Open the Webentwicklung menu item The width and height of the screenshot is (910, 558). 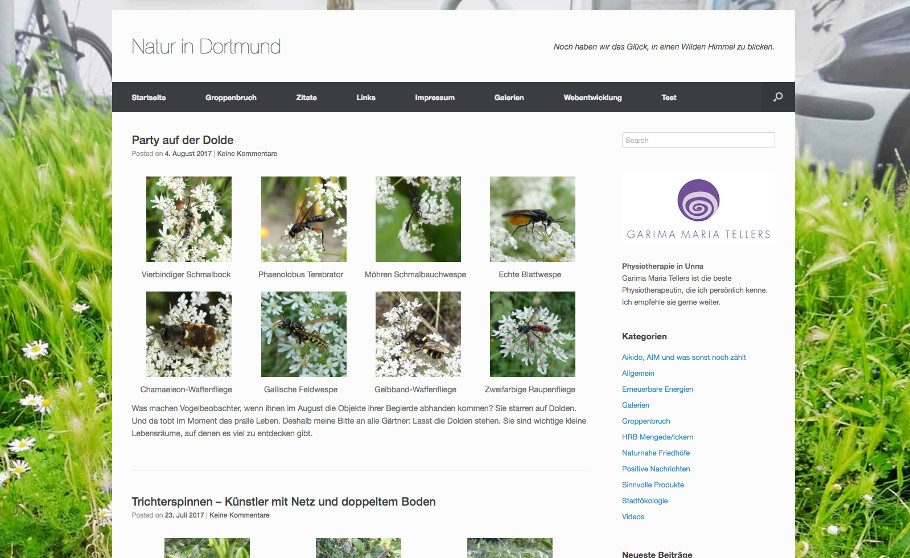[593, 98]
